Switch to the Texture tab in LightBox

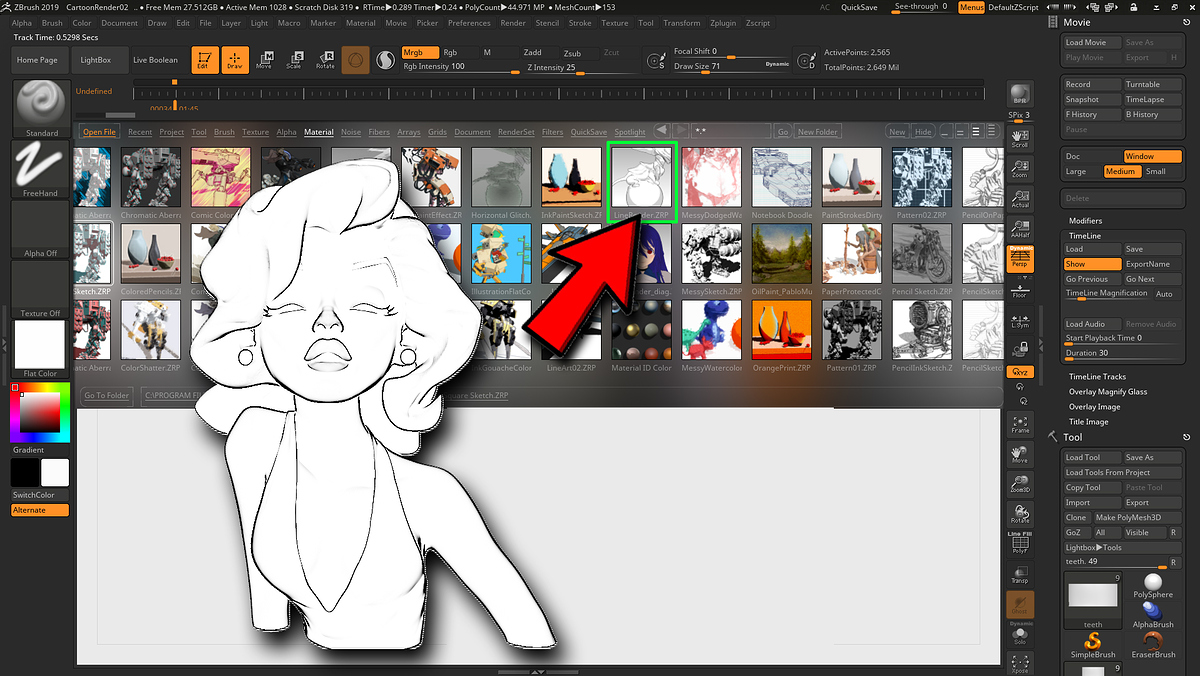pyautogui.click(x=255, y=132)
